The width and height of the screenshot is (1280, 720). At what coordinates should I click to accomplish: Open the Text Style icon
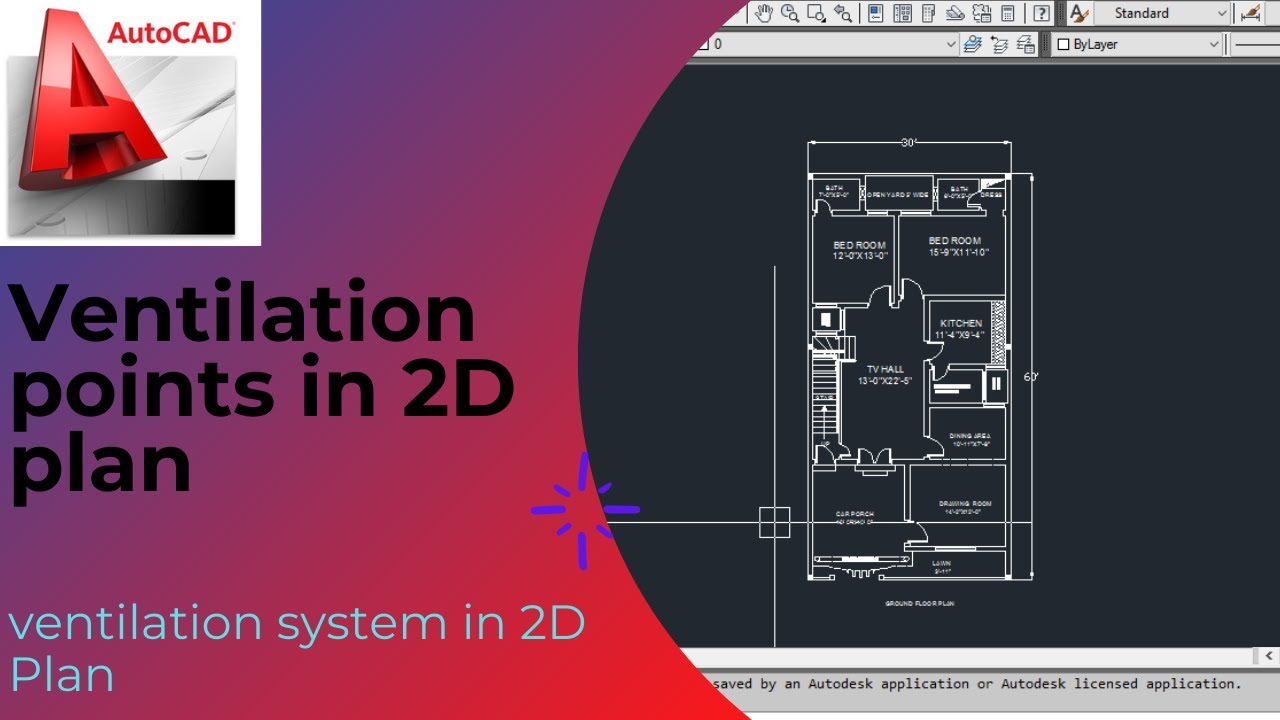coord(1078,13)
